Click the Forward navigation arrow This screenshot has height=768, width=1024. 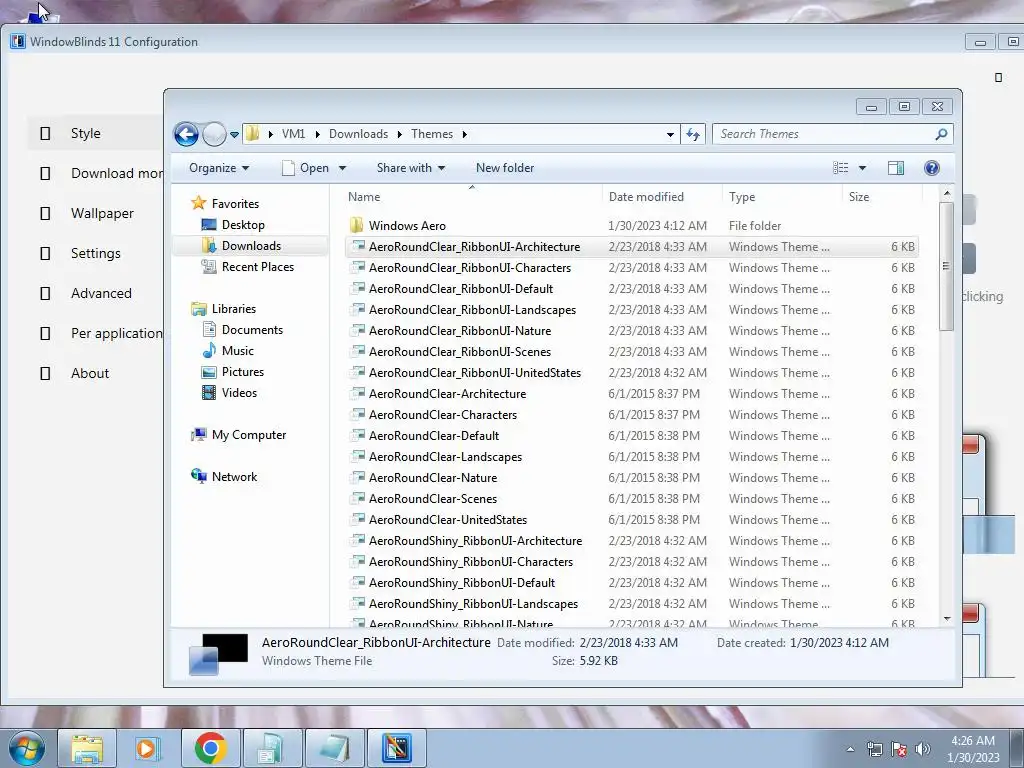[x=214, y=135]
